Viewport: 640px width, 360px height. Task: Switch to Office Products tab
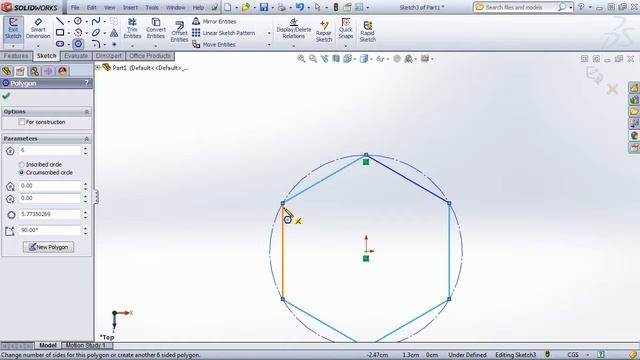click(150, 56)
